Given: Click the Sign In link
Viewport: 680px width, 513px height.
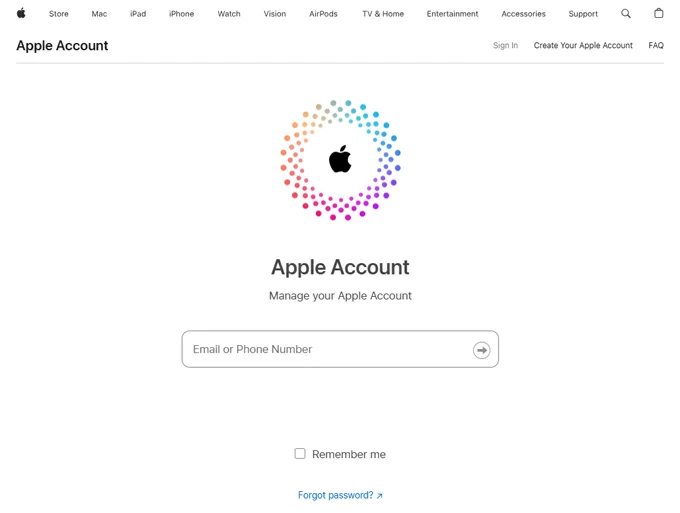Looking at the screenshot, I should coord(505,46).
